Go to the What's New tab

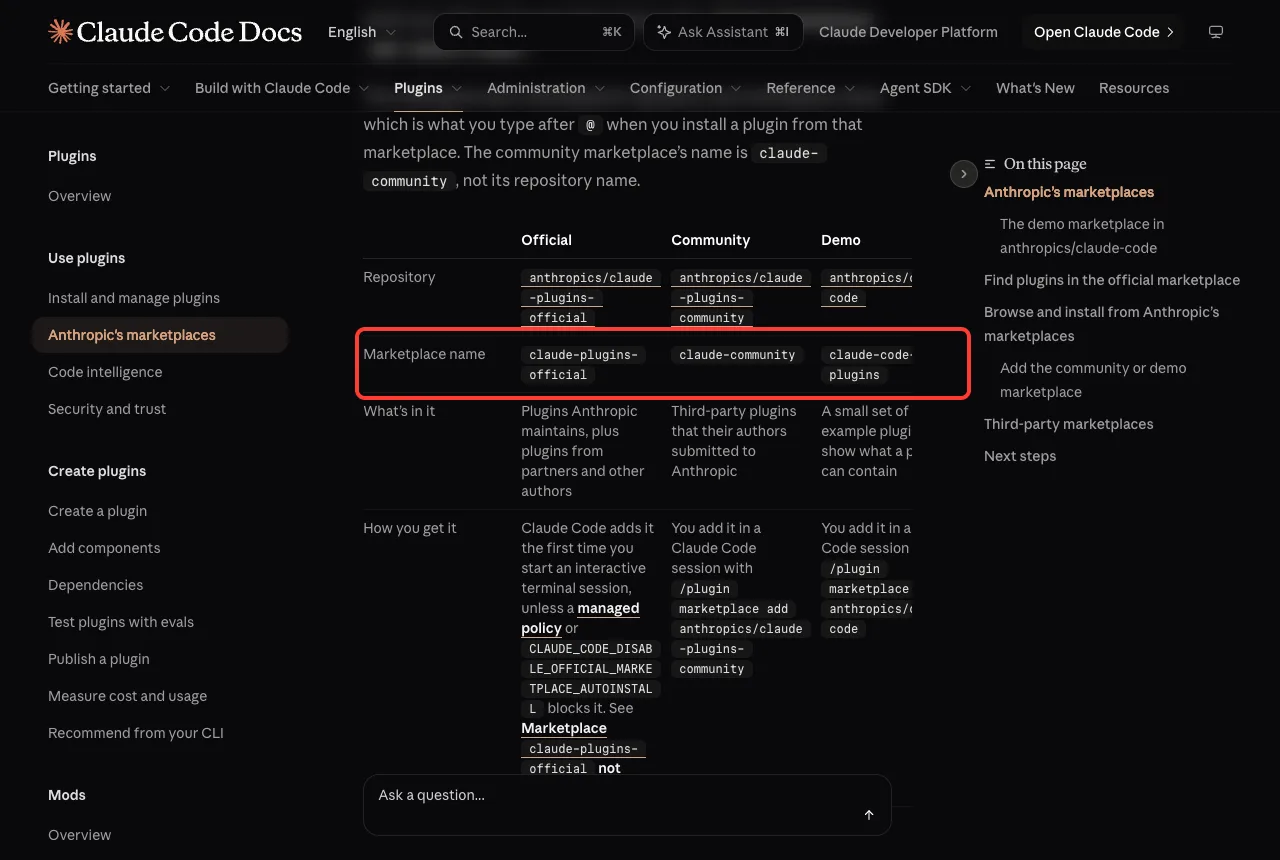[1035, 88]
